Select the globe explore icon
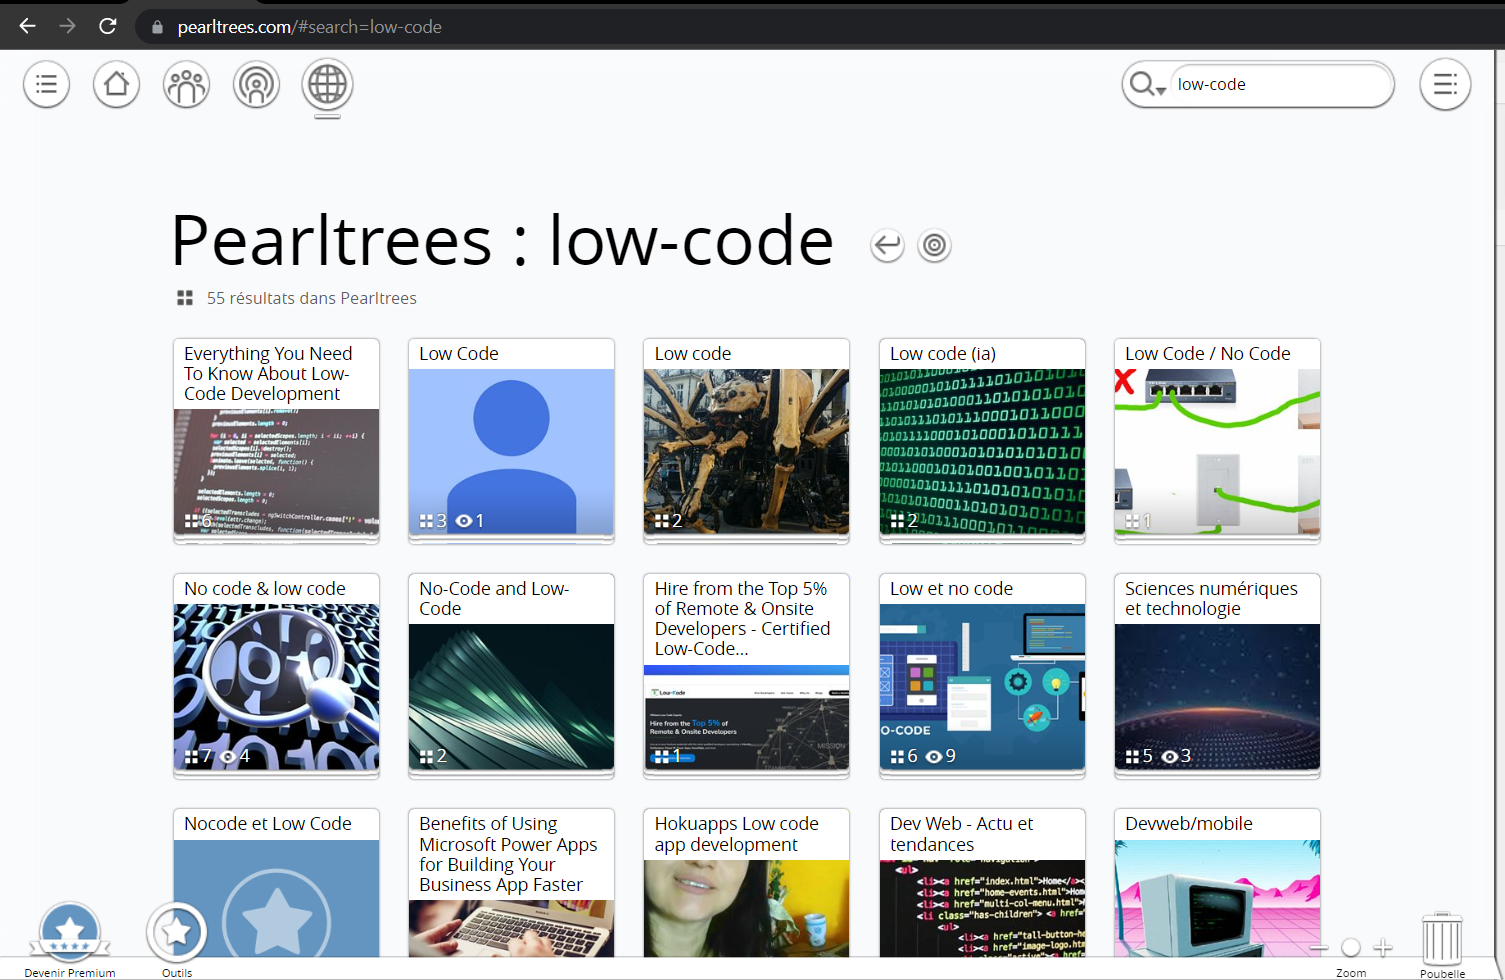 tap(327, 84)
